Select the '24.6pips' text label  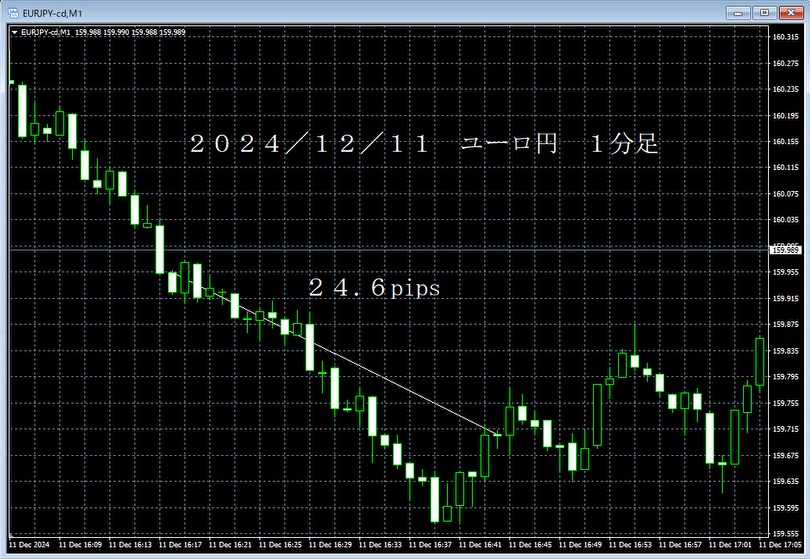[x=374, y=288]
